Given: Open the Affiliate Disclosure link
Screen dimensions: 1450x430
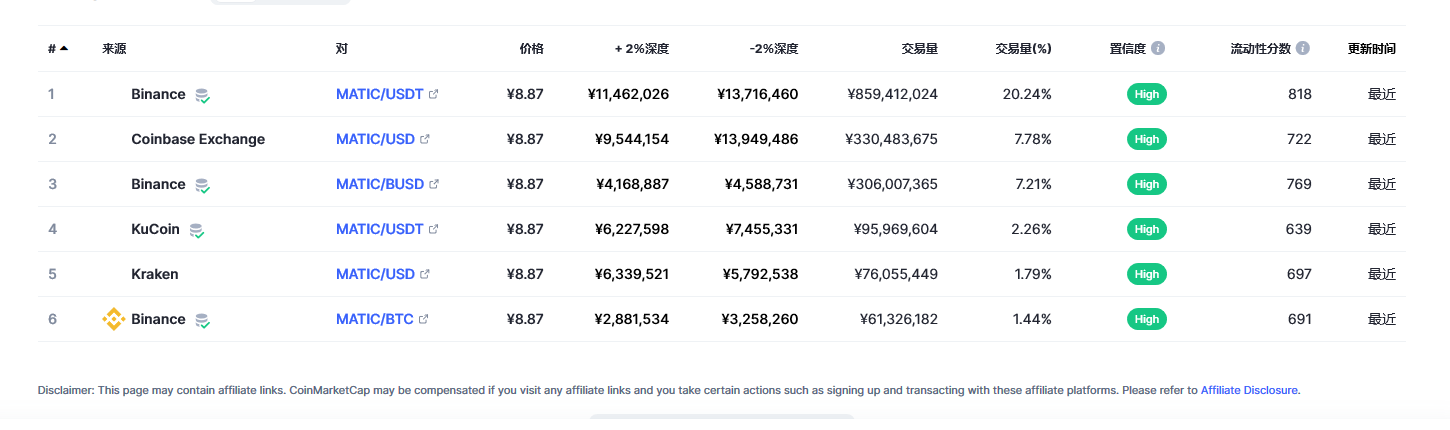Looking at the screenshot, I should [1249, 390].
